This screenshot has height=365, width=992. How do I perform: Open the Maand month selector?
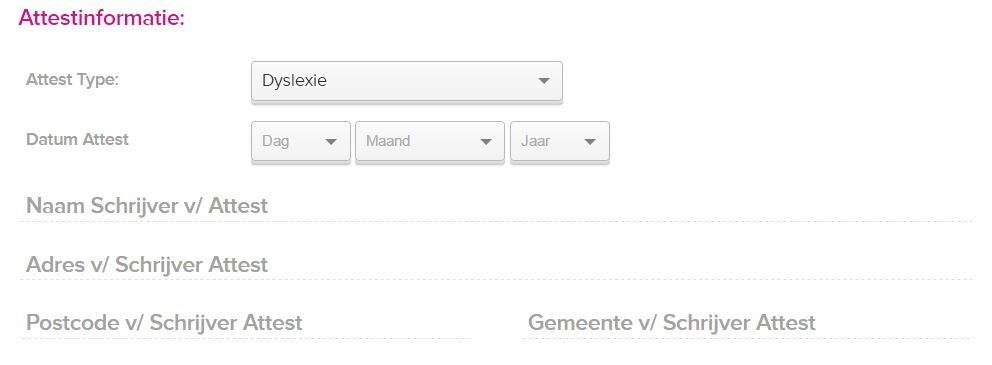pyautogui.click(x=430, y=141)
